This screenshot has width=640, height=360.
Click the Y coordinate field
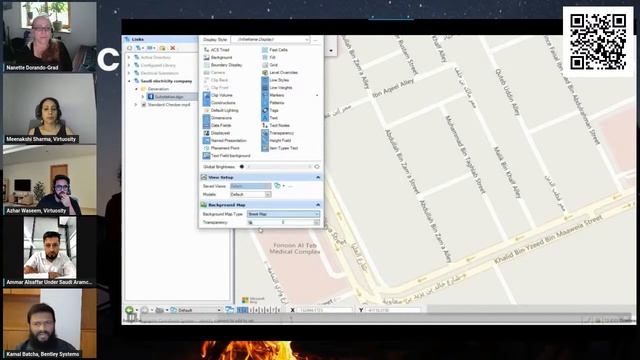point(393,310)
